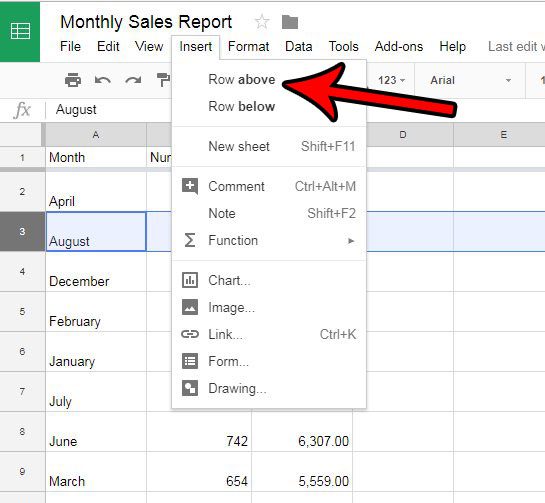Open the Arial font dropdown
Screen dimensions: 545x503
coord(470,81)
